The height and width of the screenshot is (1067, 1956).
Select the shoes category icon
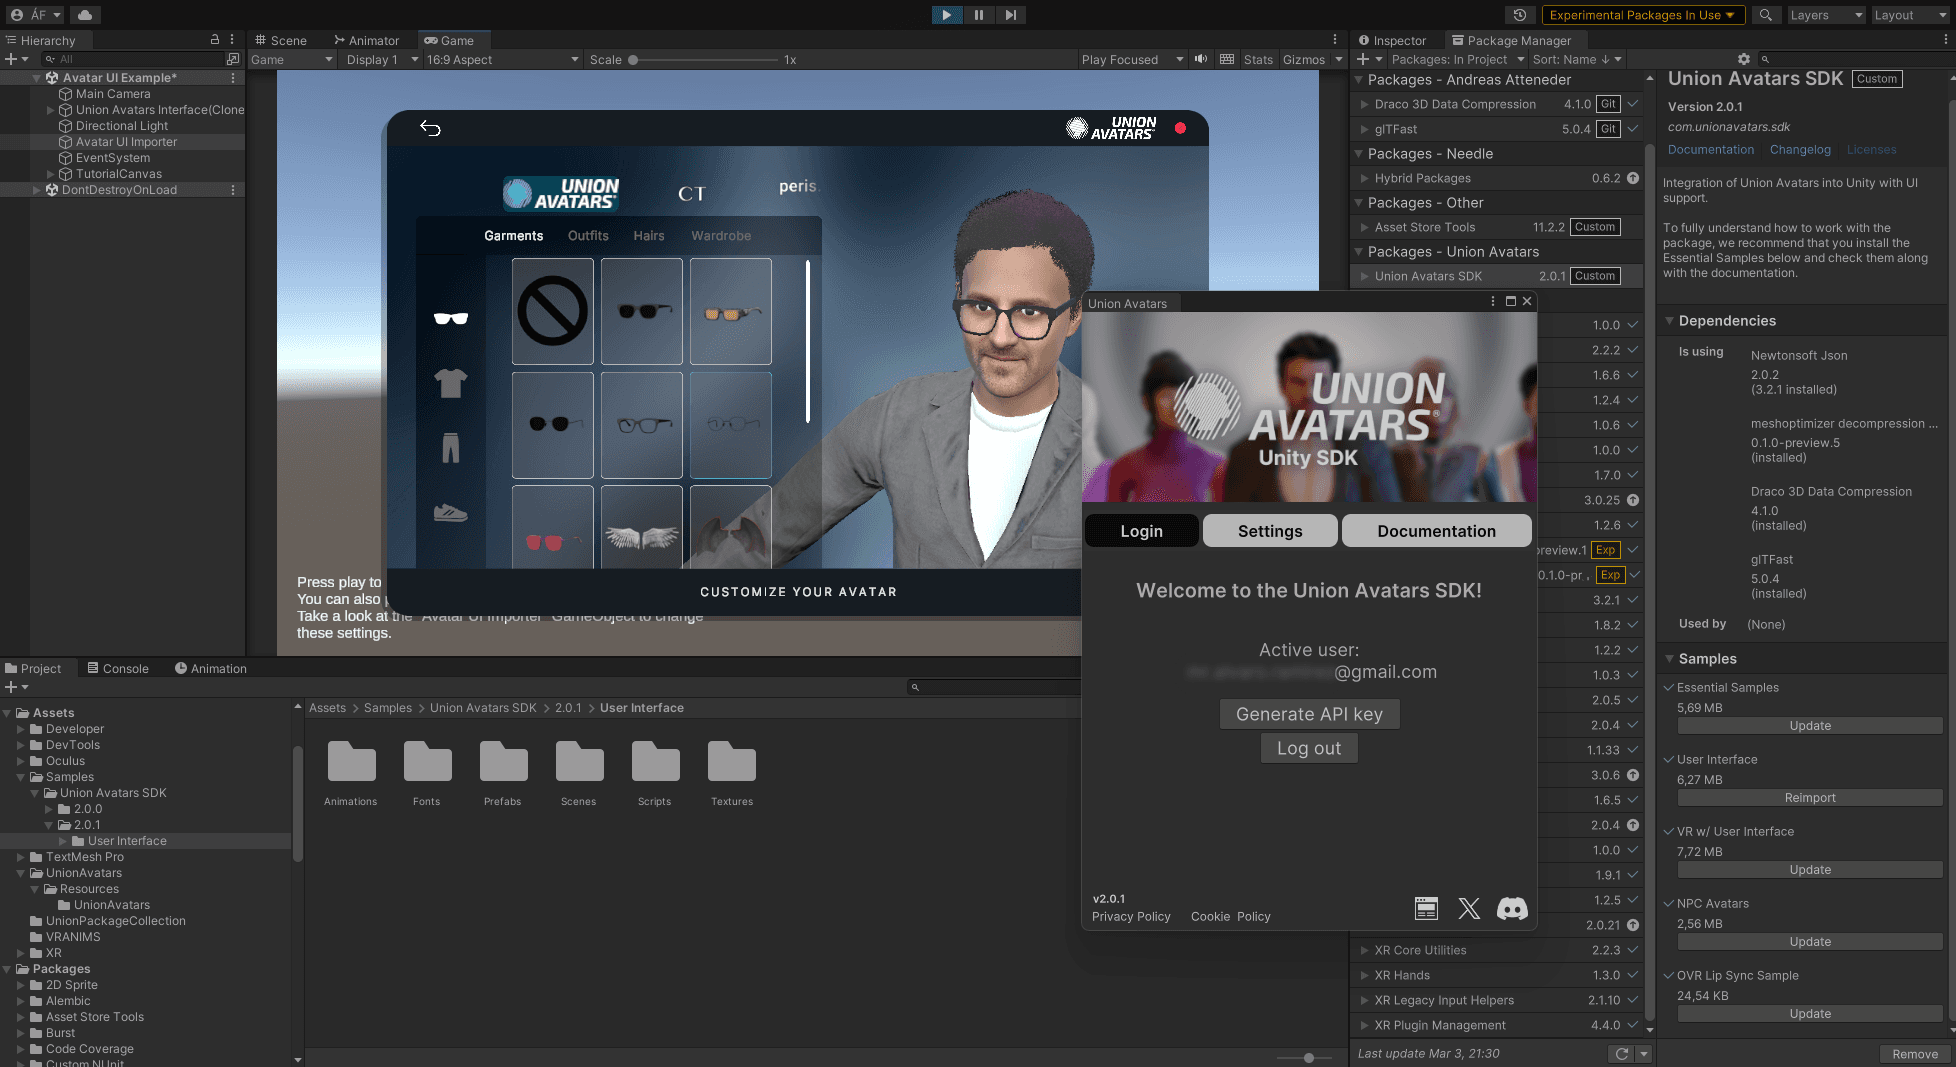tap(451, 513)
